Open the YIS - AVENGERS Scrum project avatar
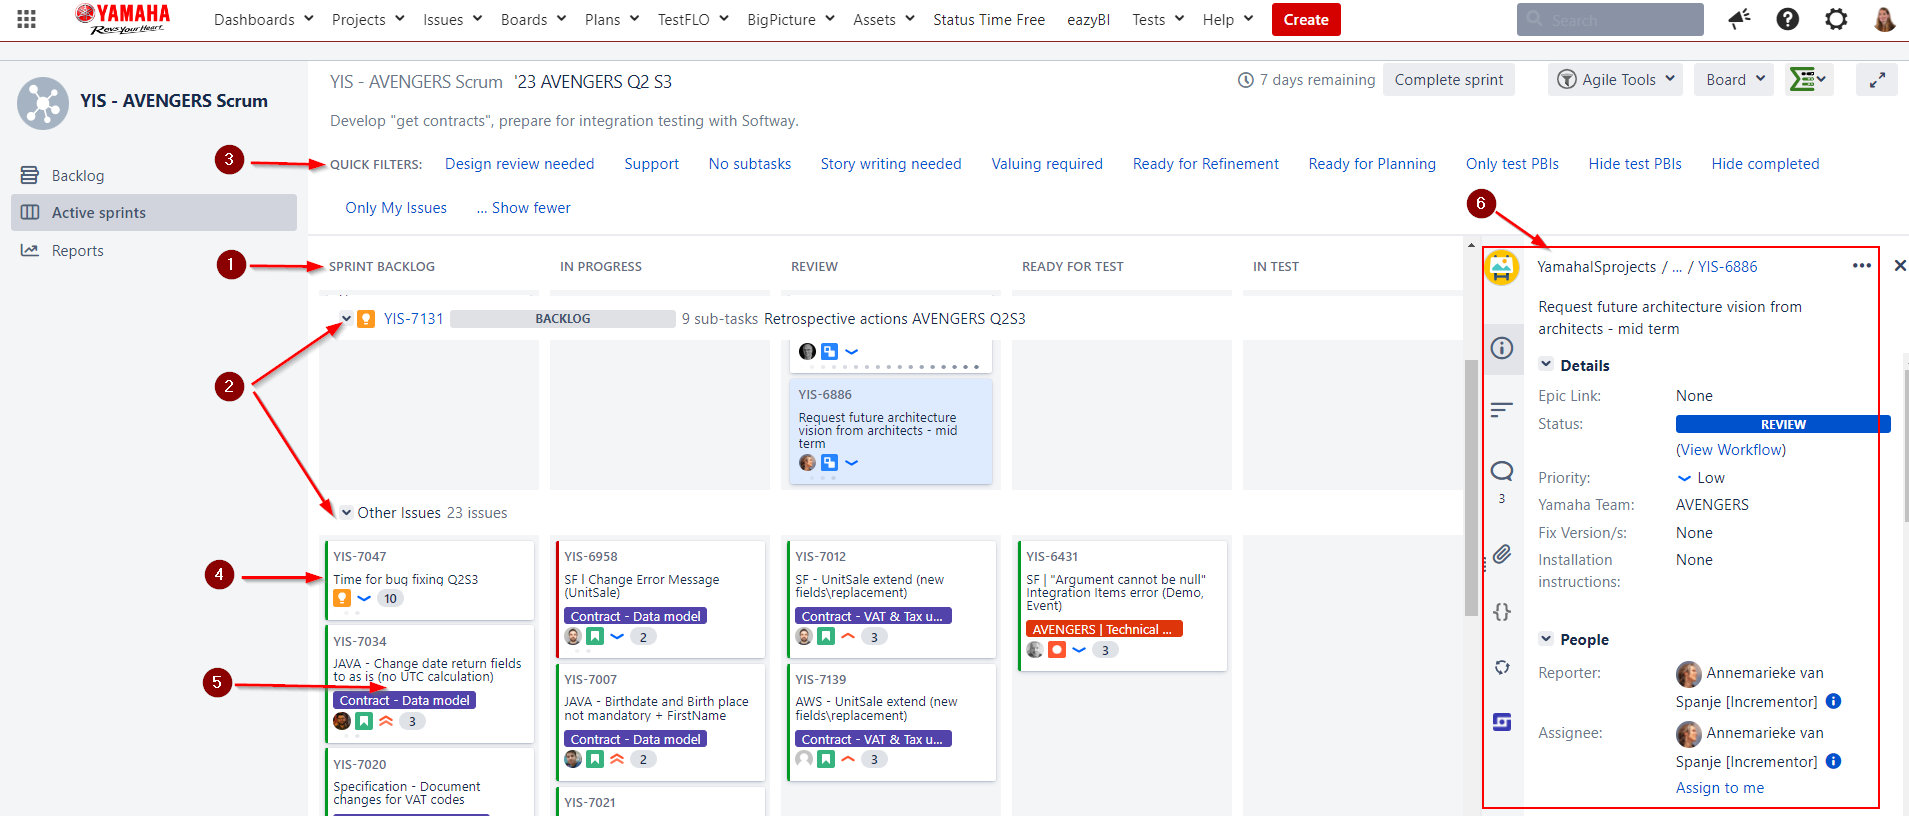The width and height of the screenshot is (1909, 816). pyautogui.click(x=43, y=103)
